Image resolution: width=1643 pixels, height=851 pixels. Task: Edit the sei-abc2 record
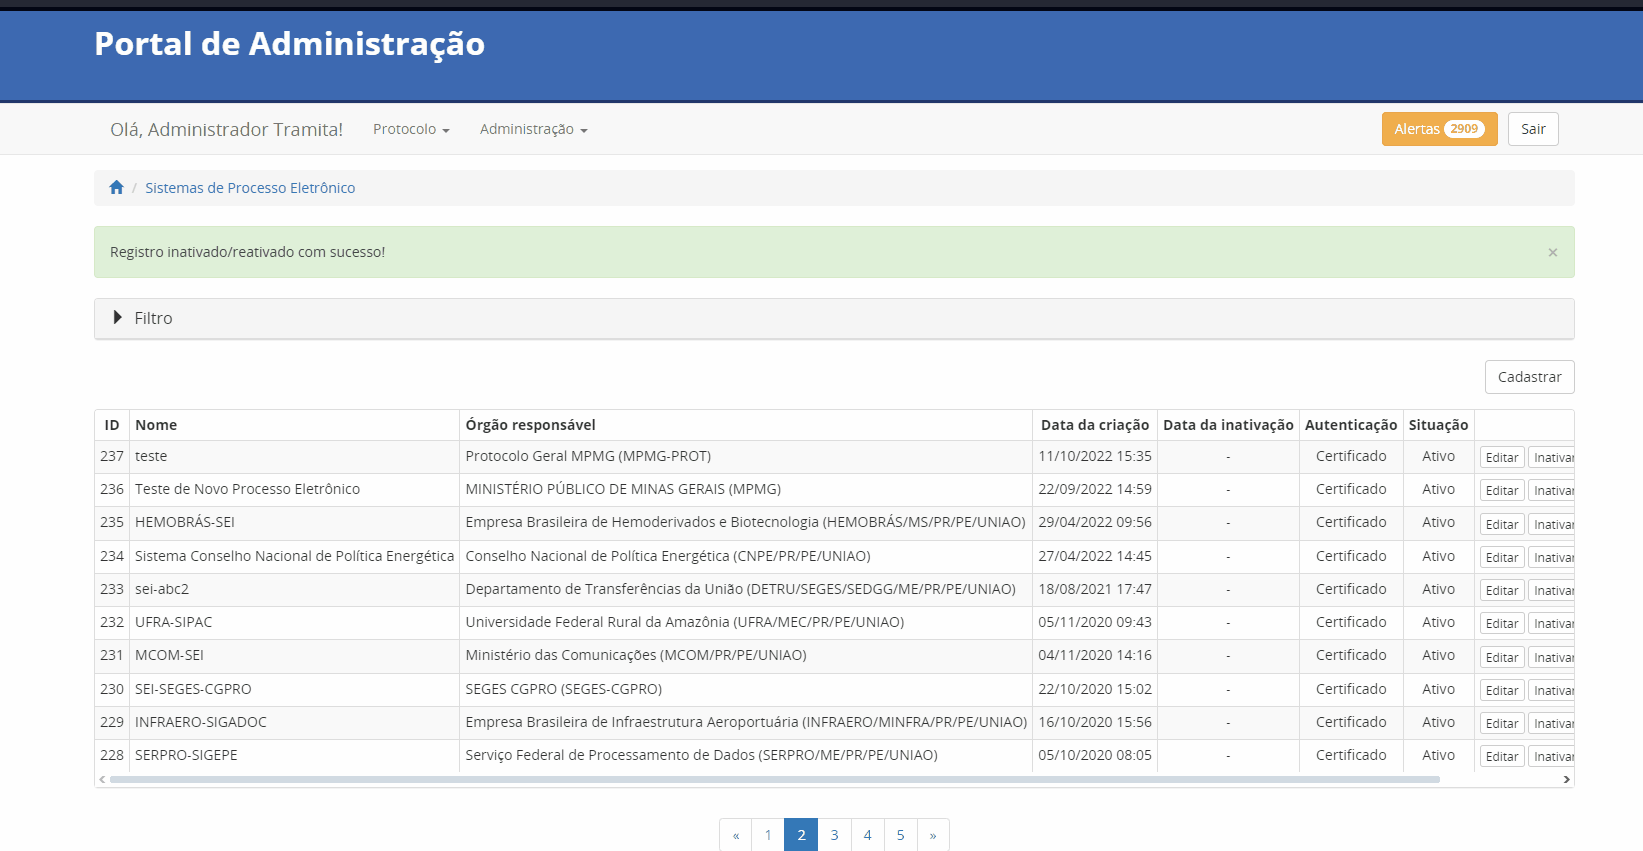1501,590
